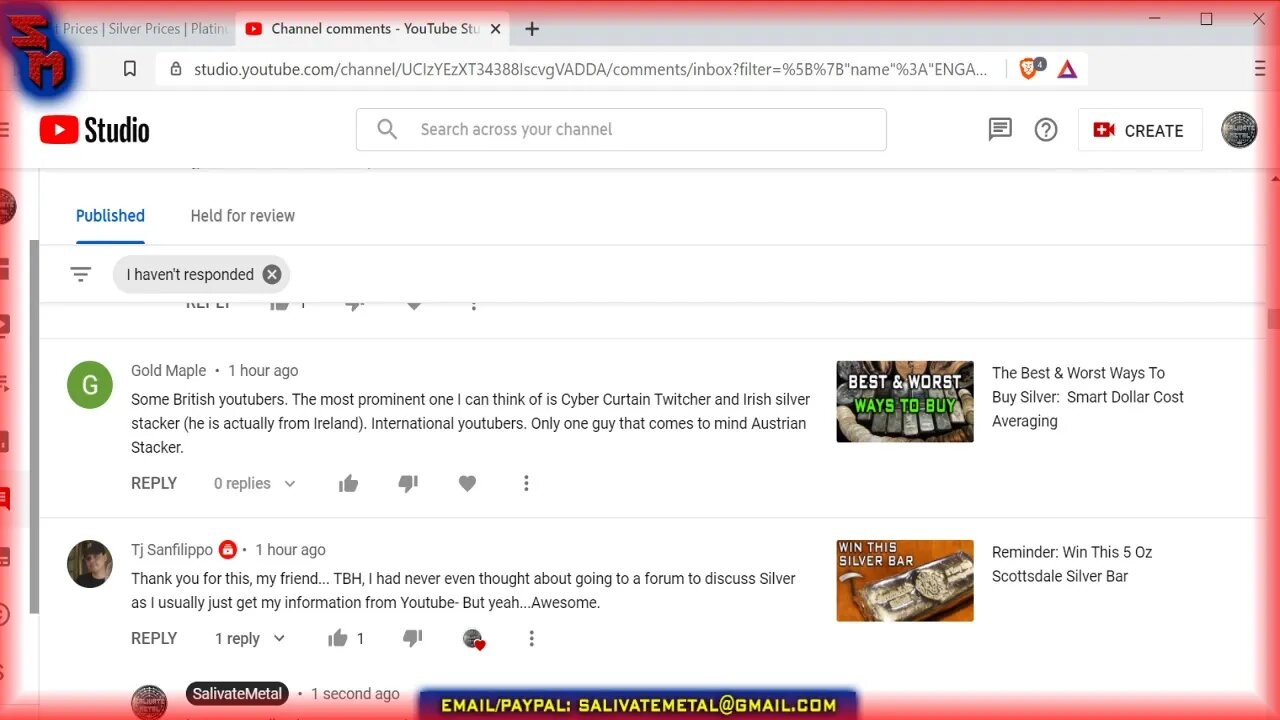Like Tj Sanfilippo's comment

tap(338, 638)
